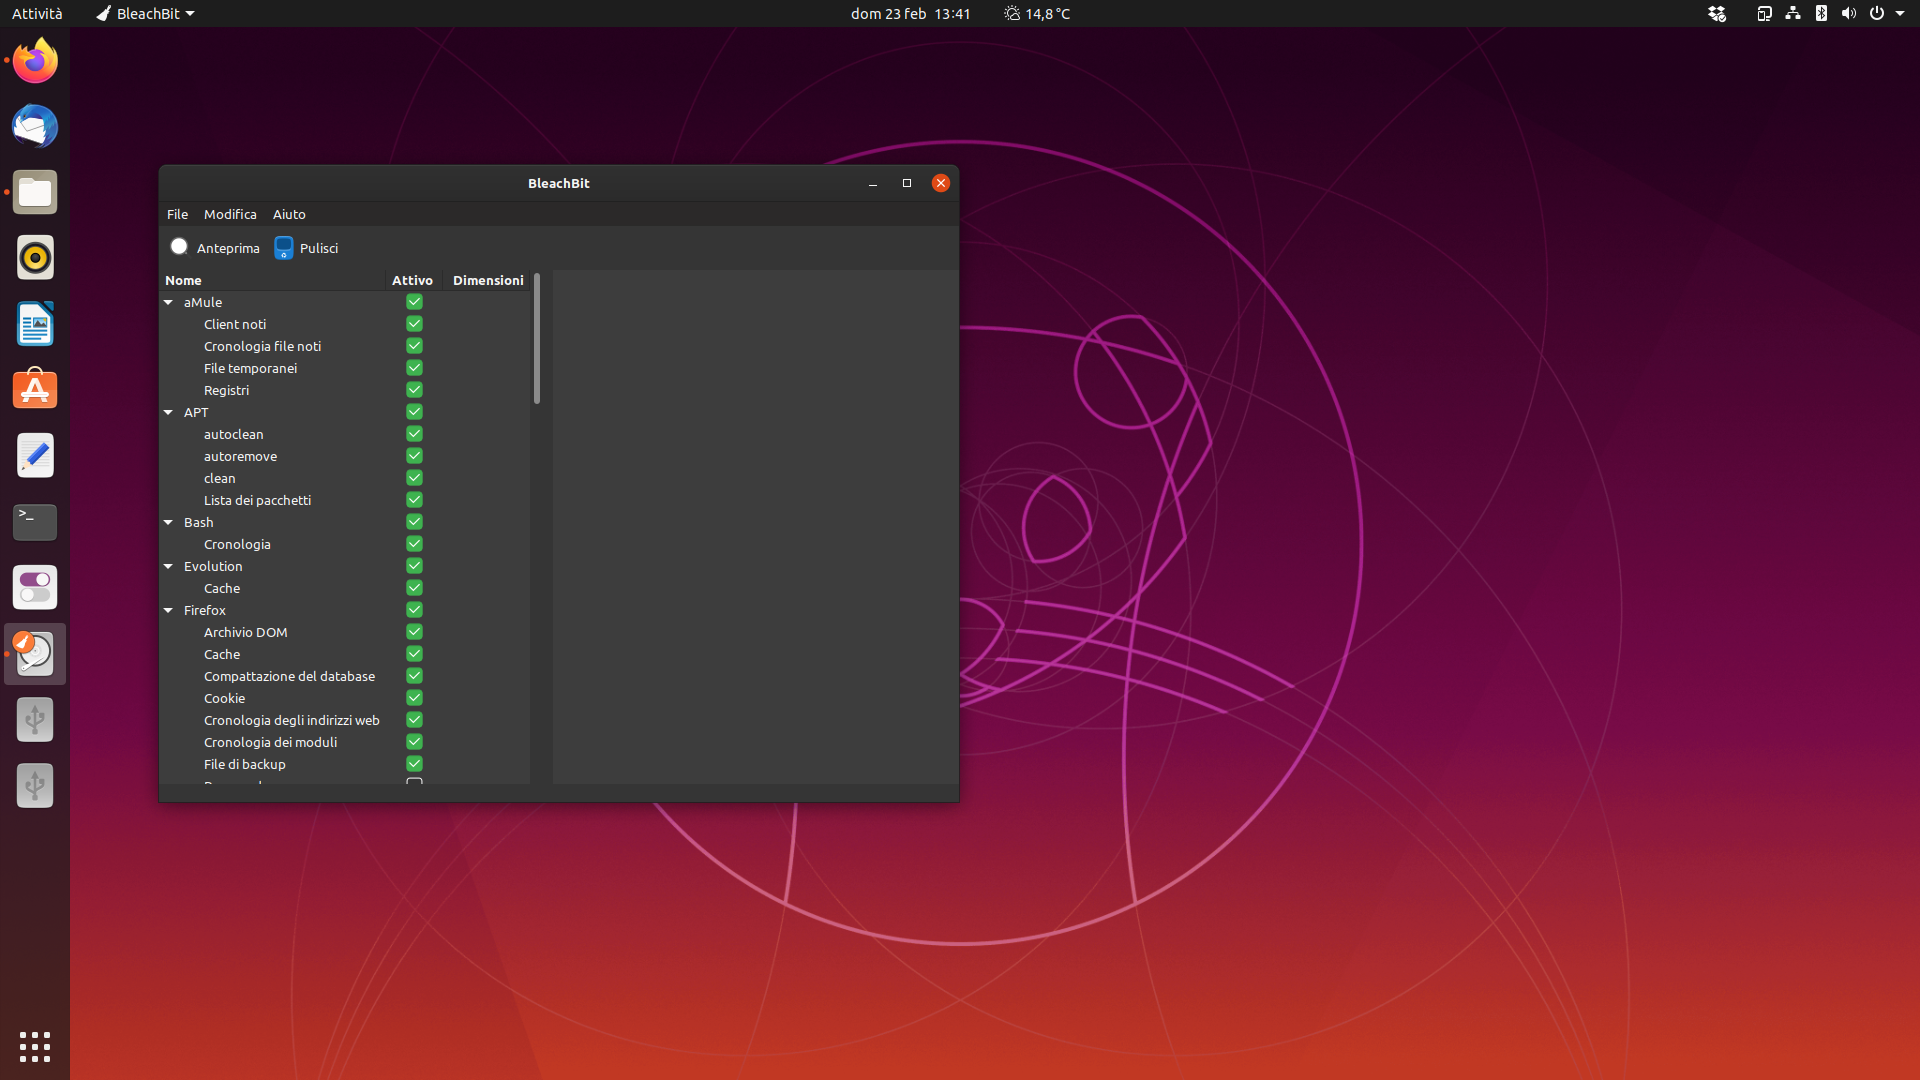
Task: Open Ubuntu Software store icon
Action: click(35, 390)
